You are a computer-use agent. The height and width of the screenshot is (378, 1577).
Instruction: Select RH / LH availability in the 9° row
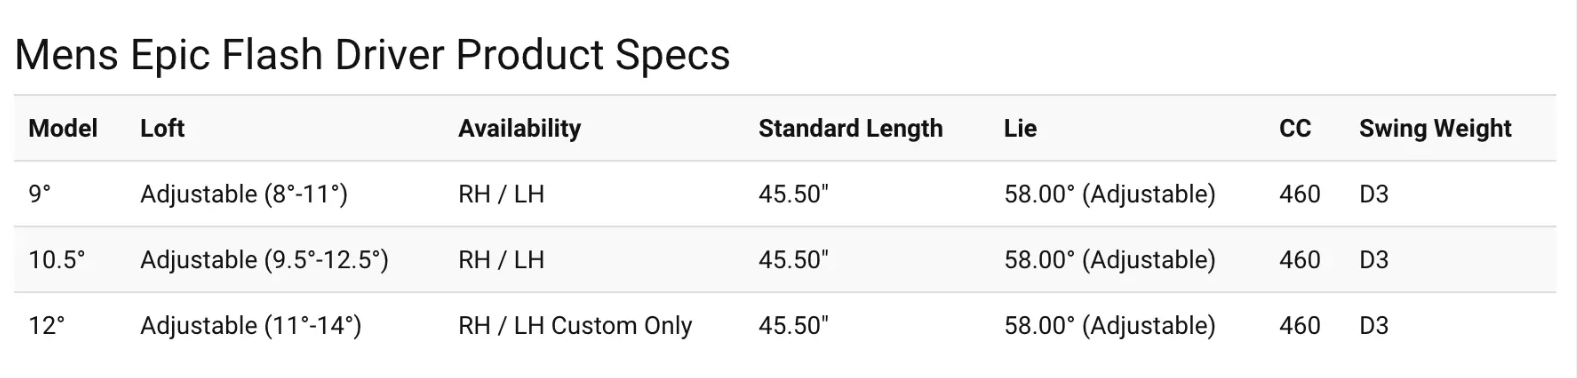(501, 194)
